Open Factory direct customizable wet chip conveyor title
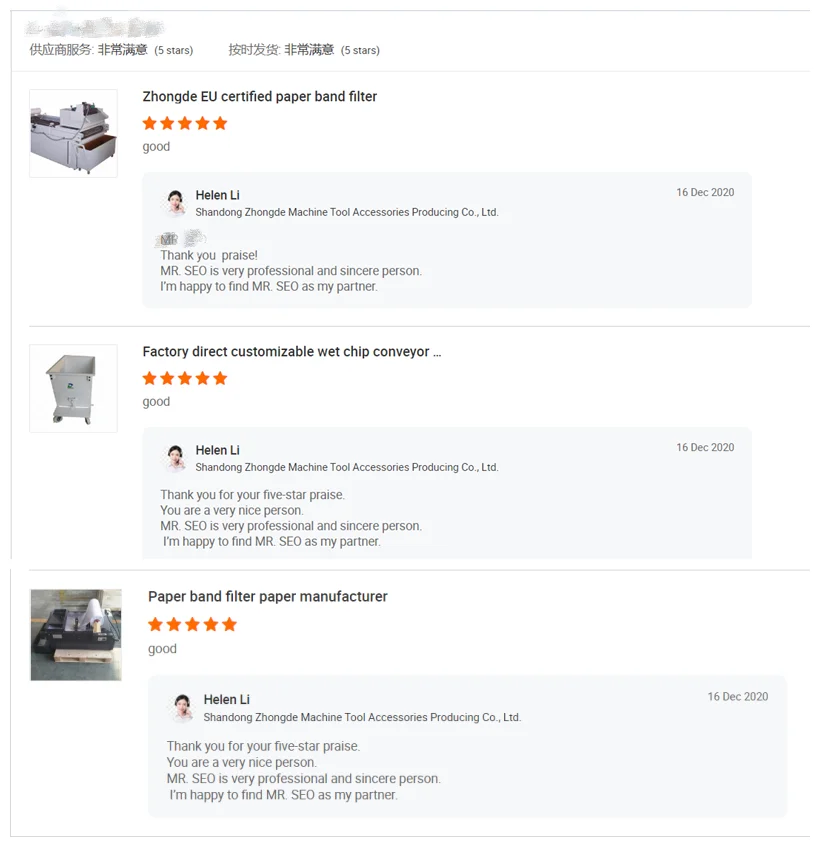This screenshot has width=820, height=847. click(x=292, y=352)
